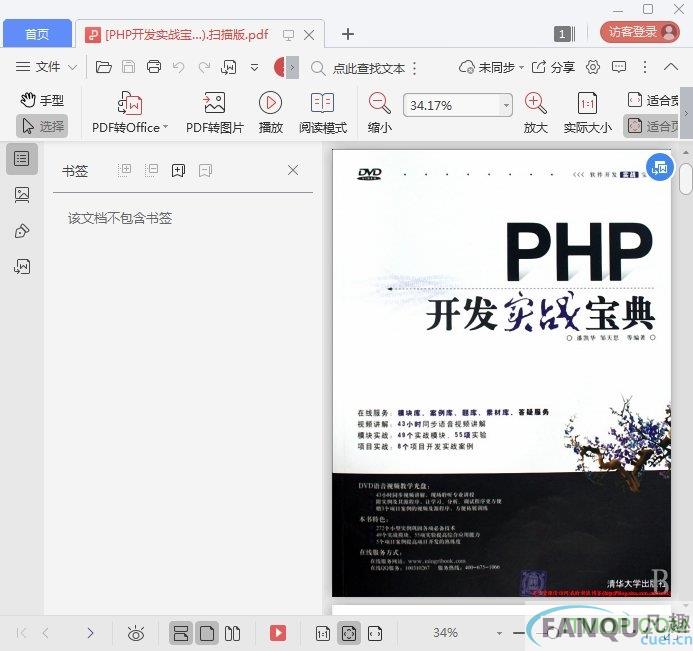Screen dimensions: 693x651
Task: Toggle status bar fit page icon
Action: click(349, 633)
